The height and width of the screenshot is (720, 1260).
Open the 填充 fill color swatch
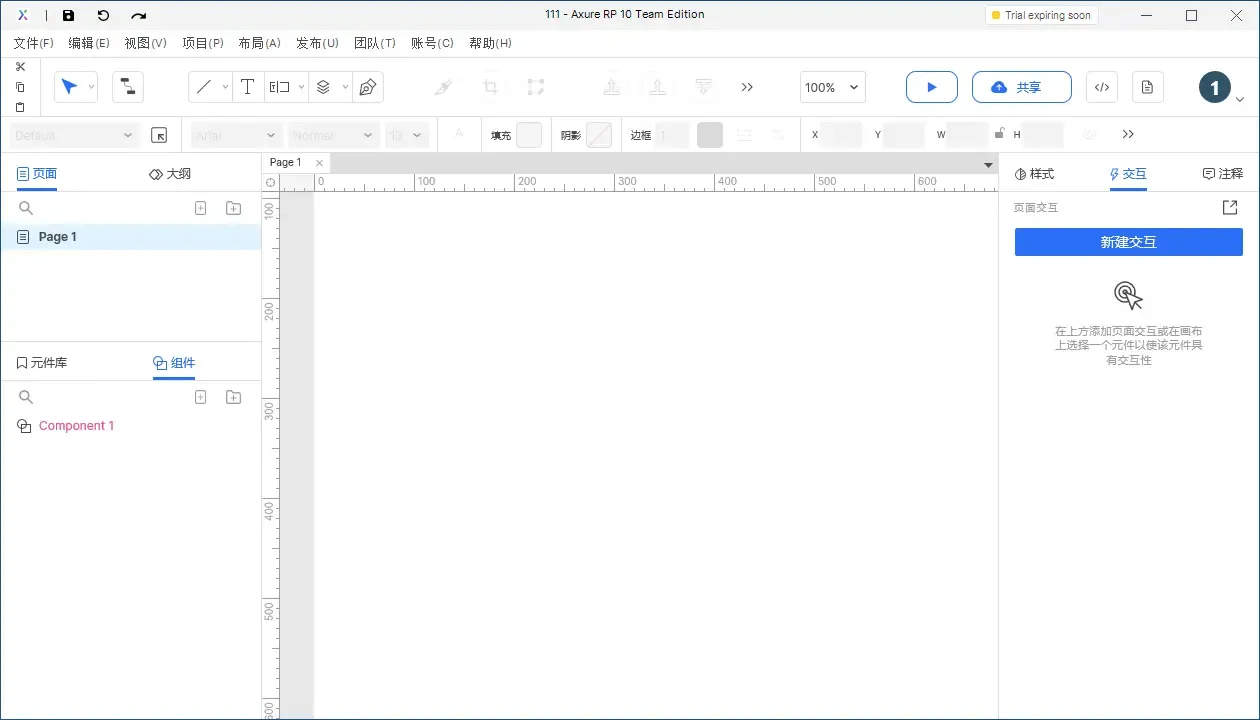click(529, 135)
